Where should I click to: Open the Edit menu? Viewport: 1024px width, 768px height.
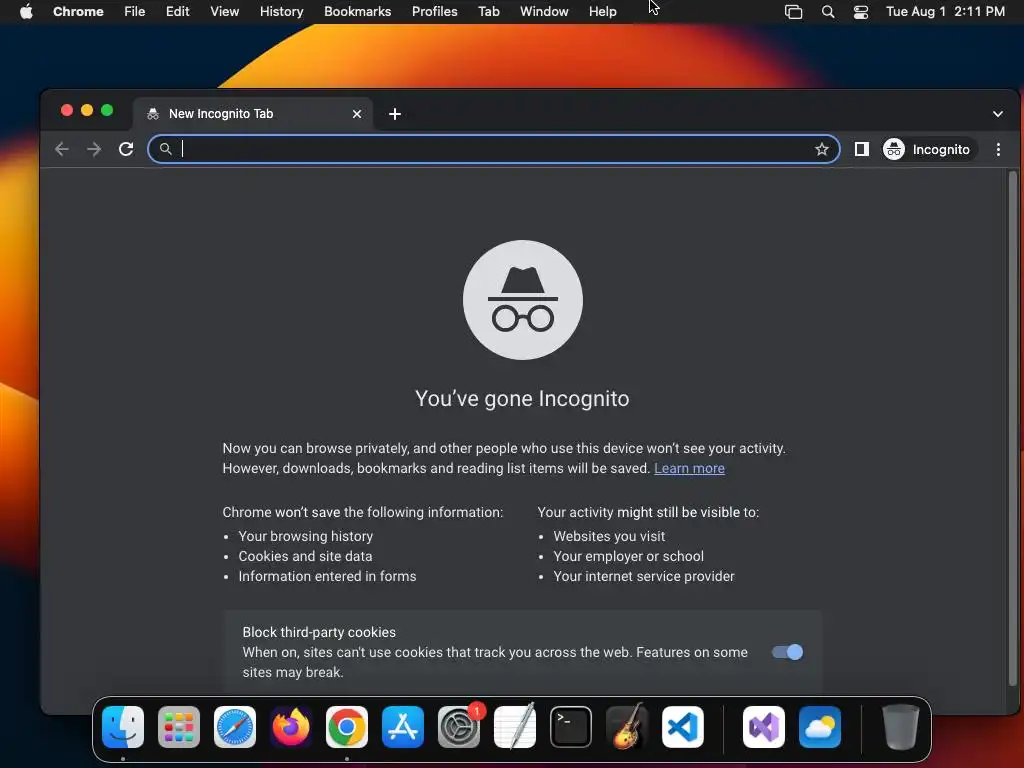tap(178, 11)
